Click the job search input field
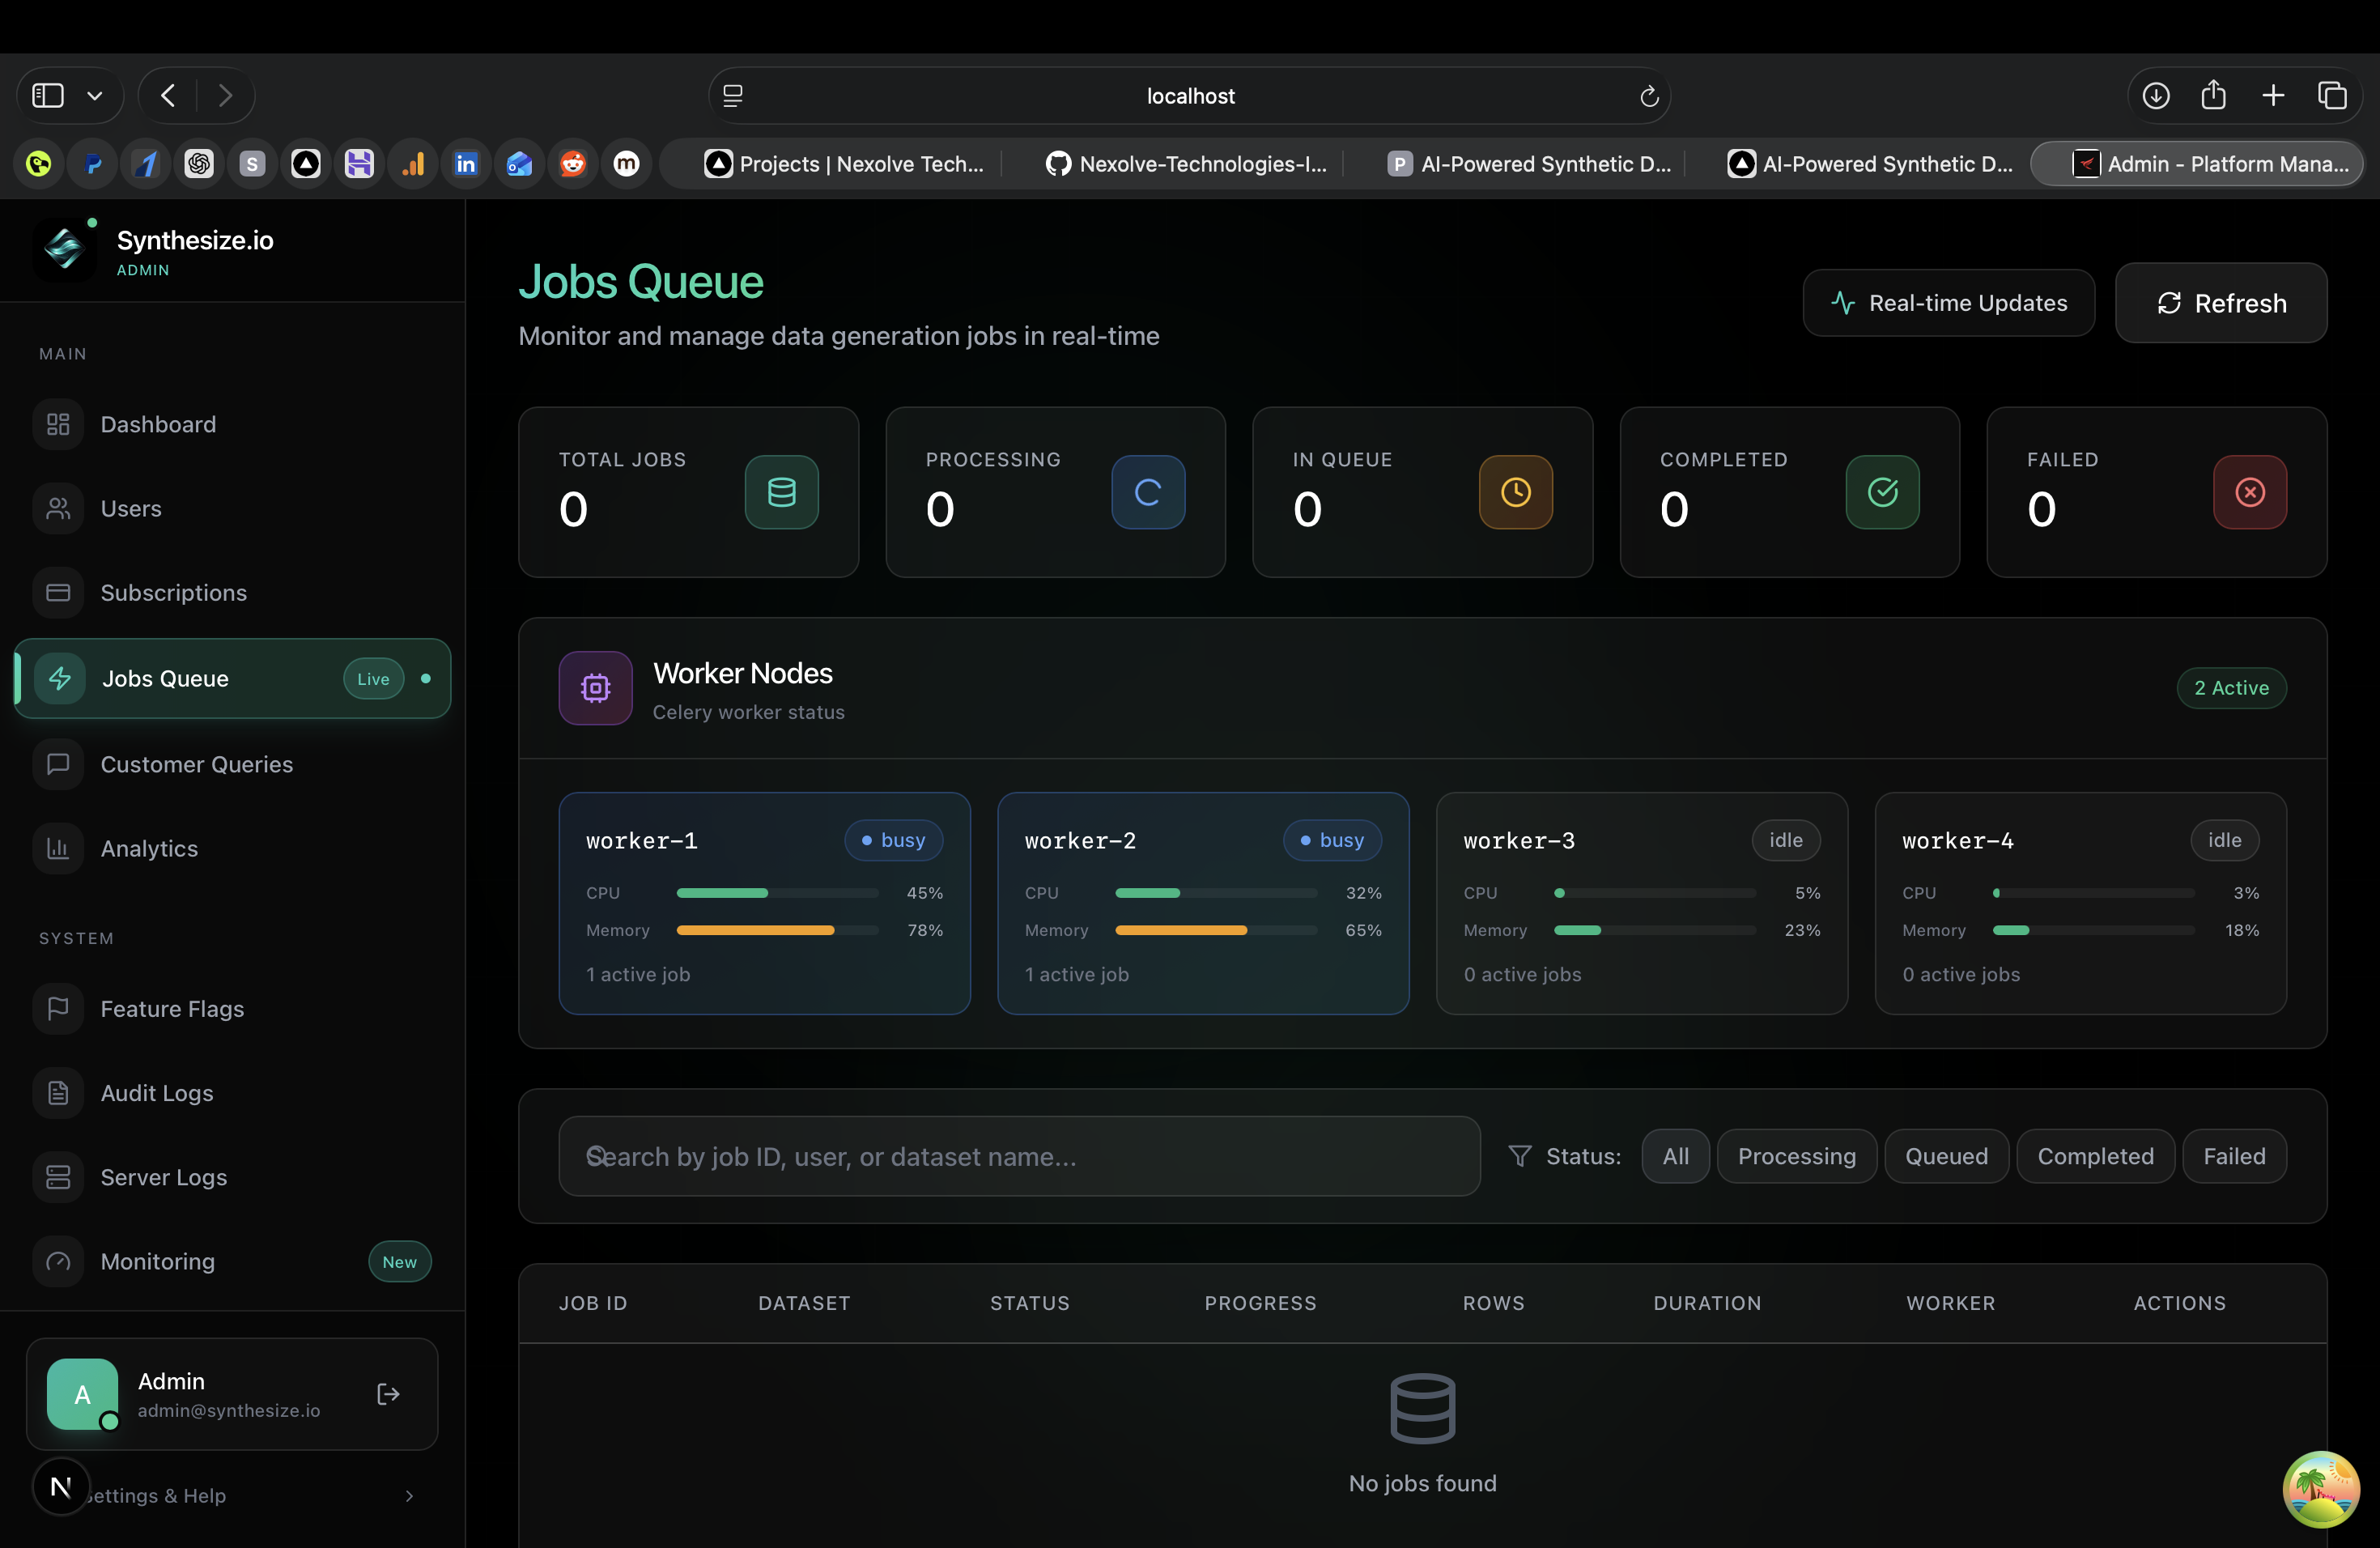Screen dimensions: 2380x1548 point(1018,1156)
